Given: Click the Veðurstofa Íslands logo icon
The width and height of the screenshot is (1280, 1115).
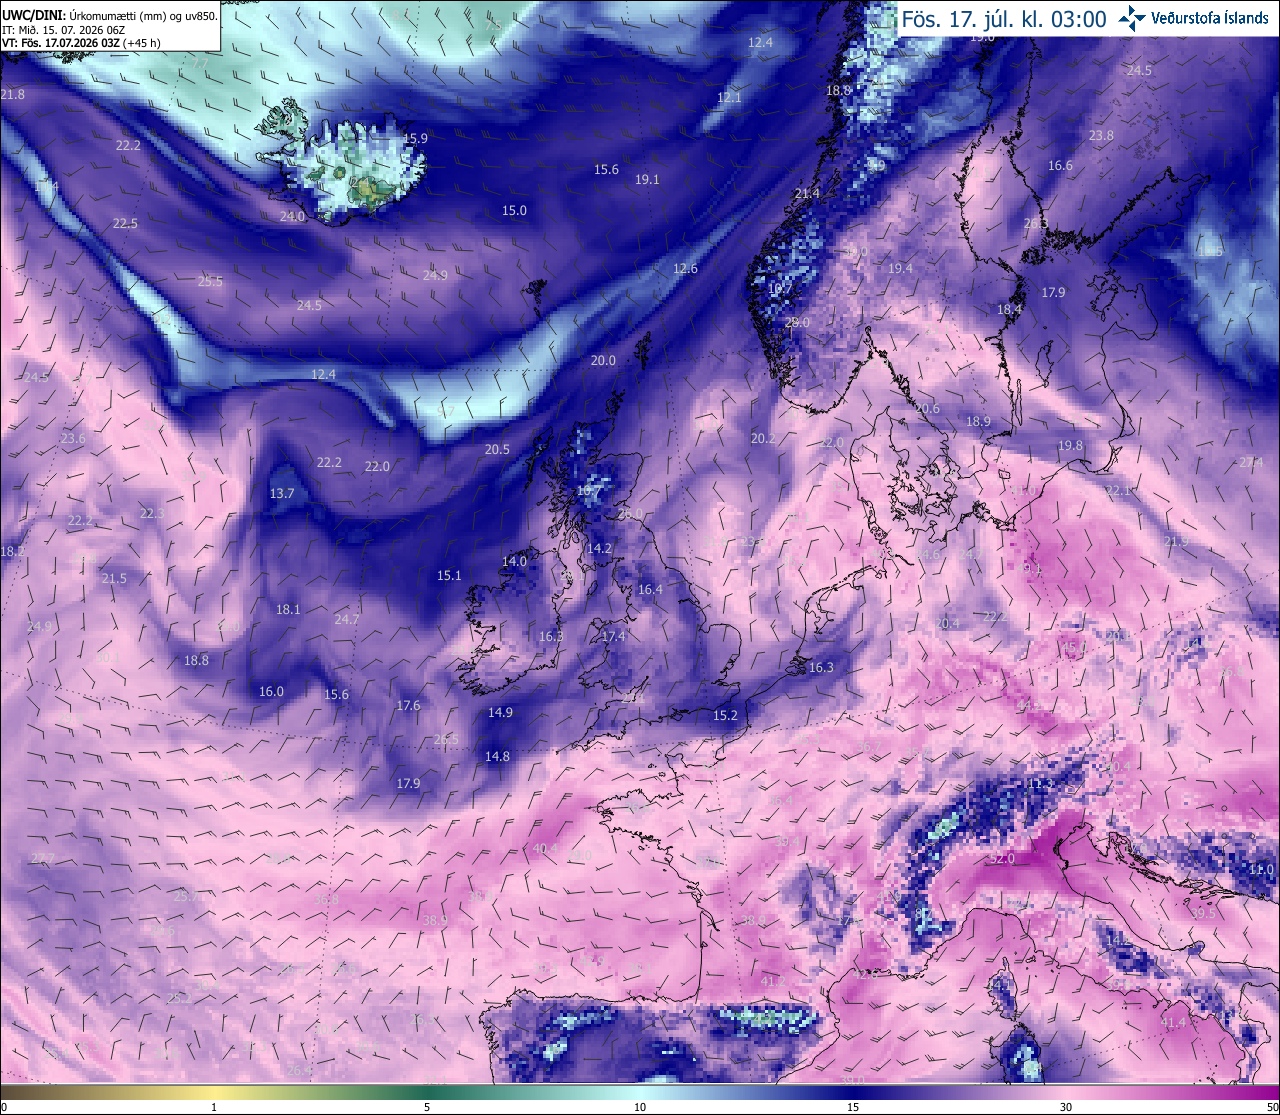Looking at the screenshot, I should click(x=1133, y=17).
